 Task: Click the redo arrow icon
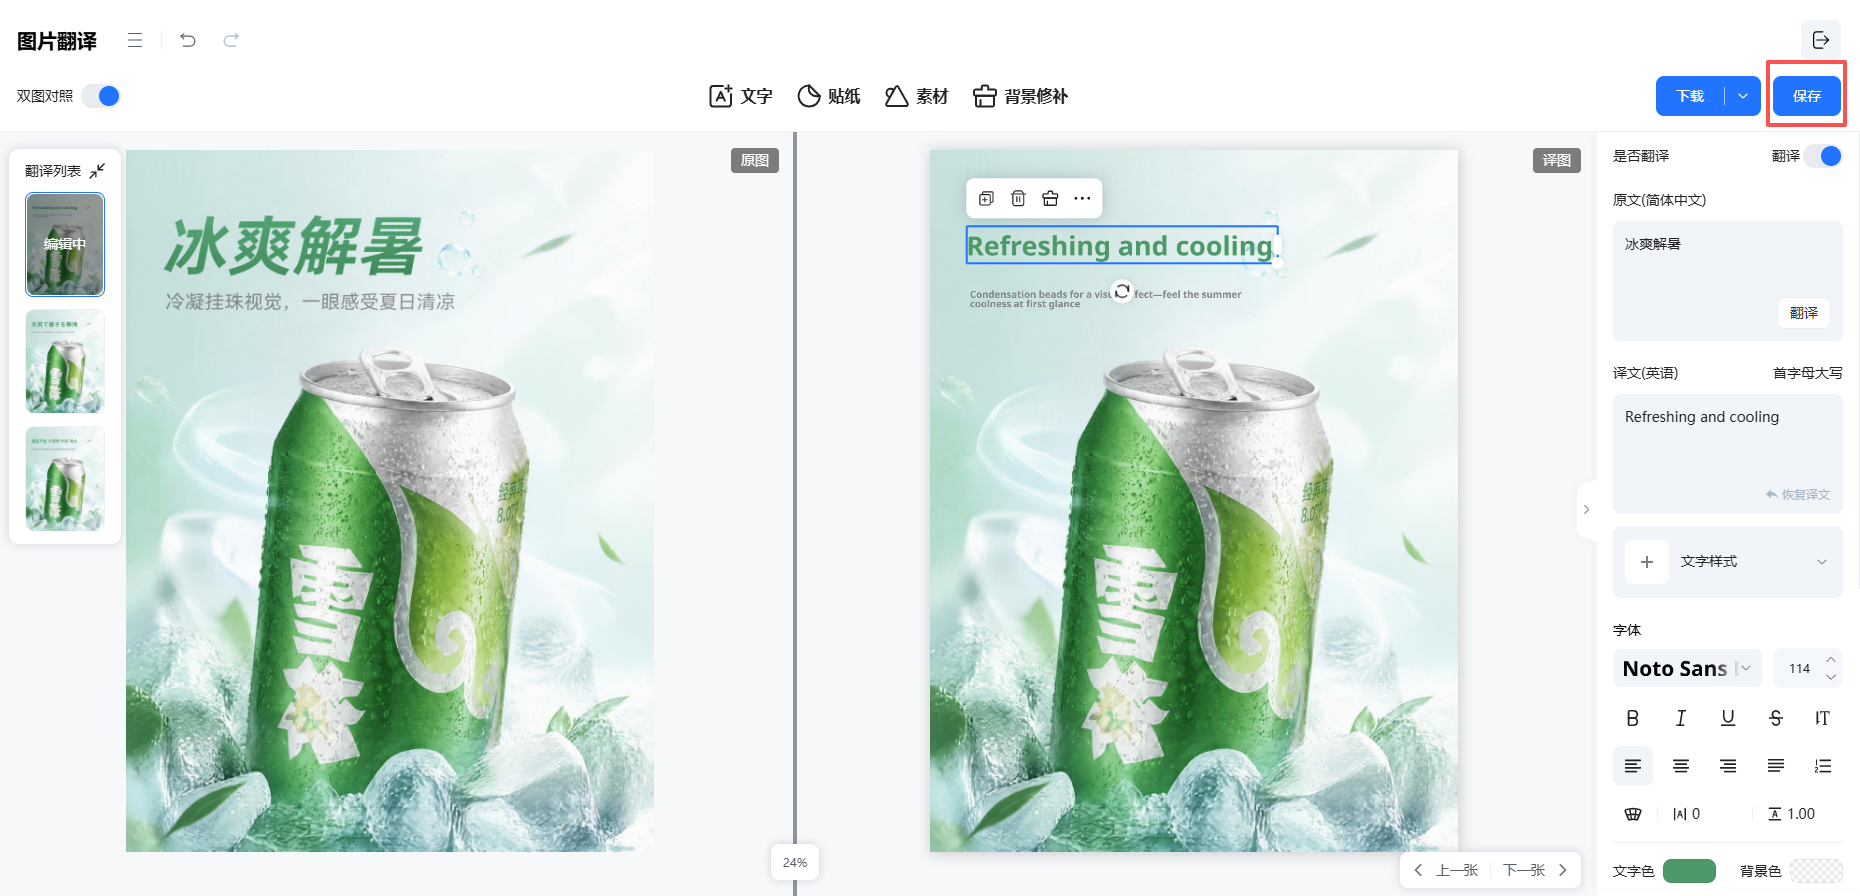[x=231, y=40]
